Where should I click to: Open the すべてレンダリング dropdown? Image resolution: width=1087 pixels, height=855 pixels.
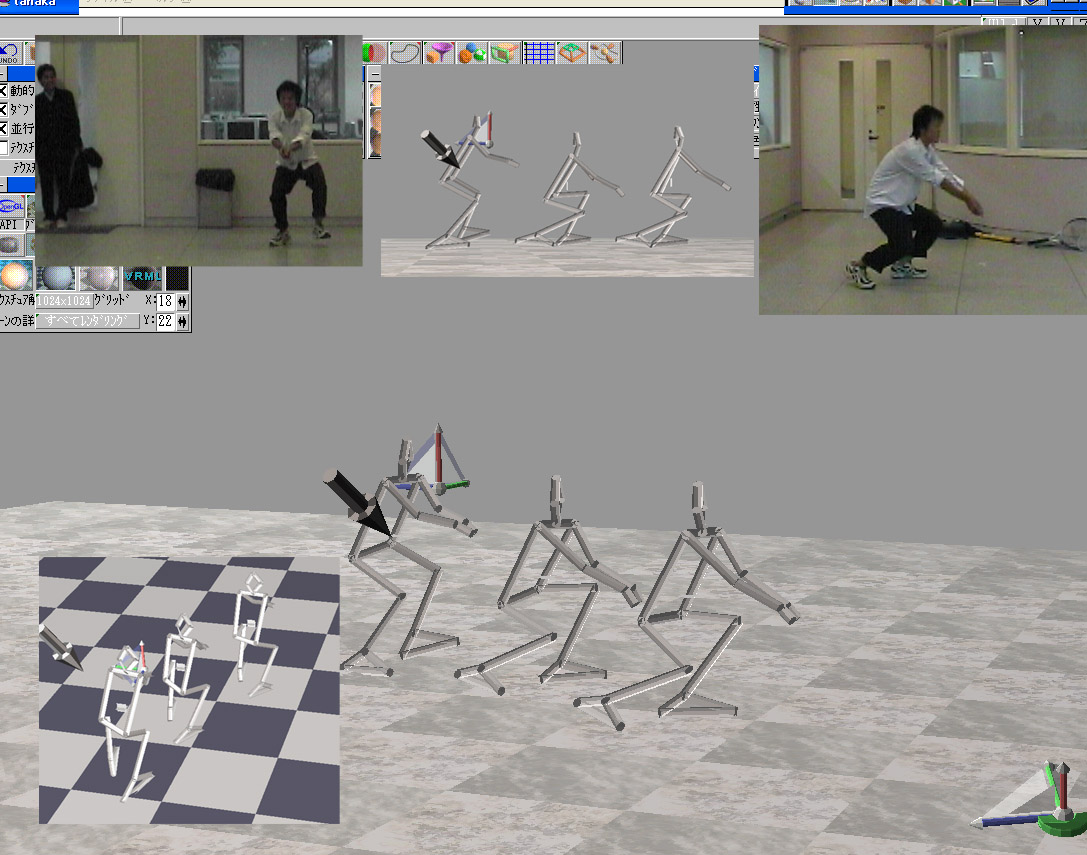coord(87,320)
